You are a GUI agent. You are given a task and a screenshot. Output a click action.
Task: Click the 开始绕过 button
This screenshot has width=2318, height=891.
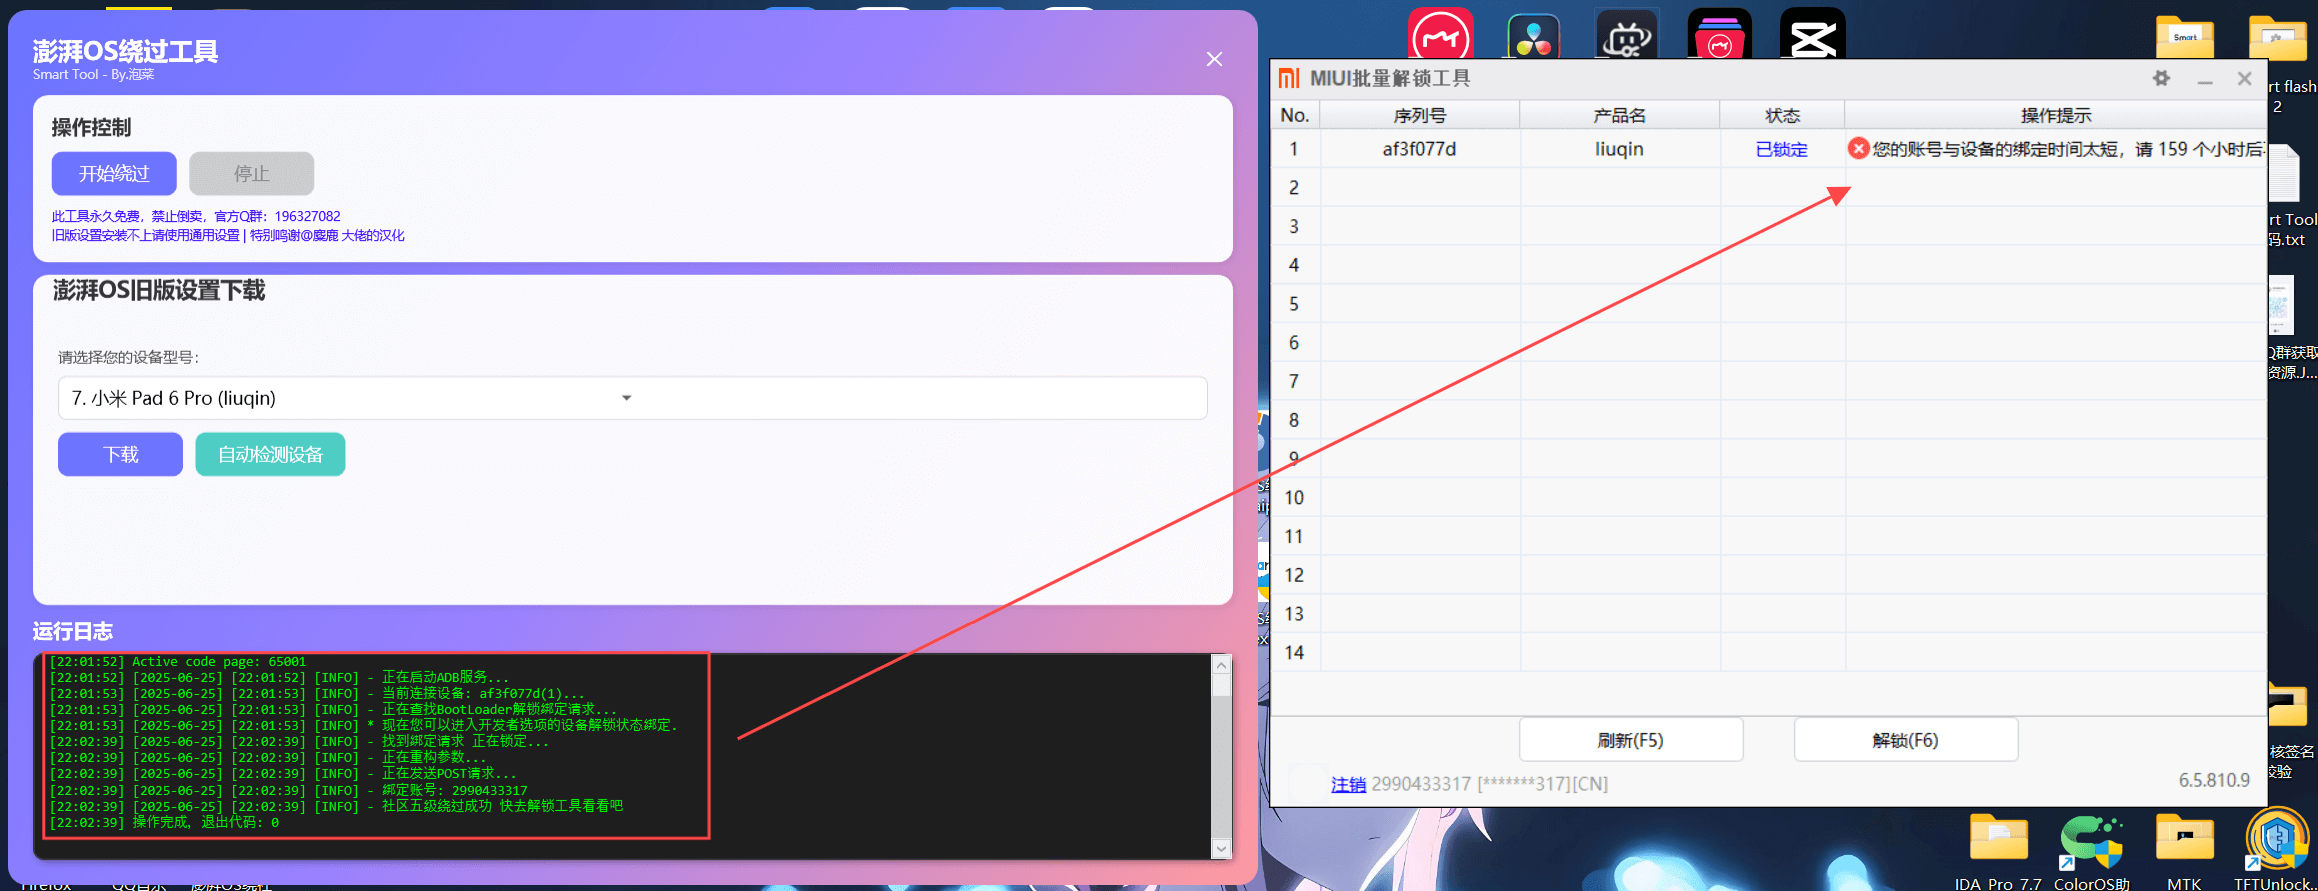pyautogui.click(x=114, y=174)
